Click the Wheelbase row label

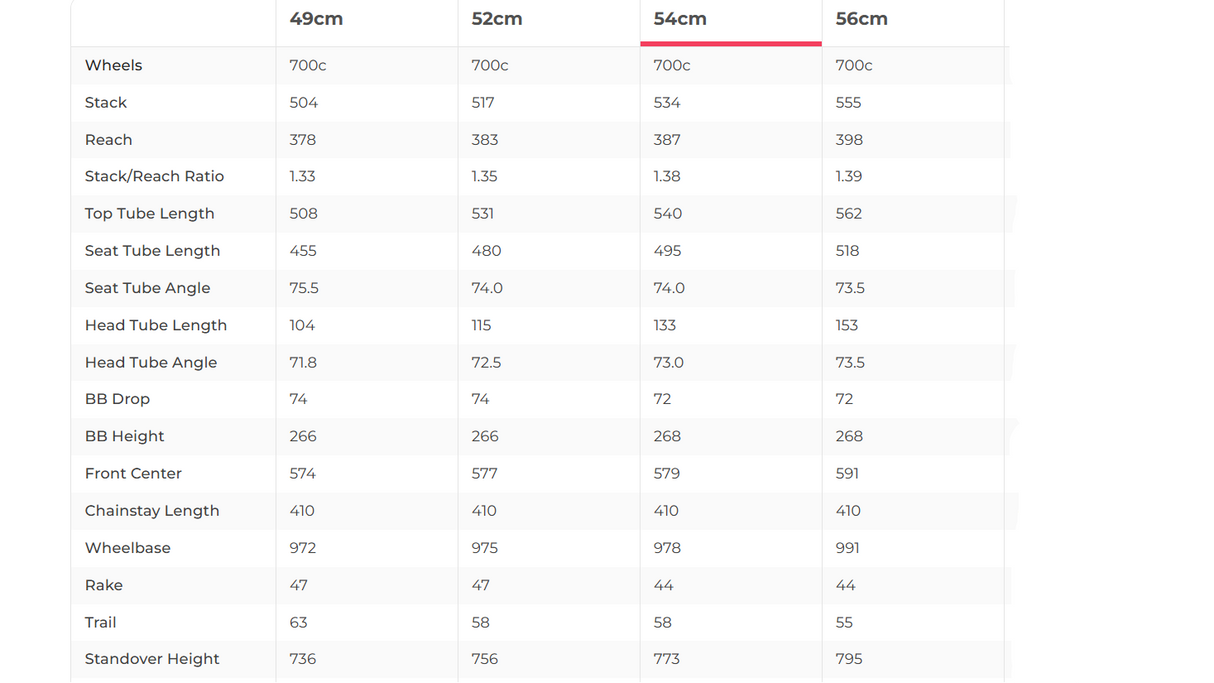(x=127, y=548)
